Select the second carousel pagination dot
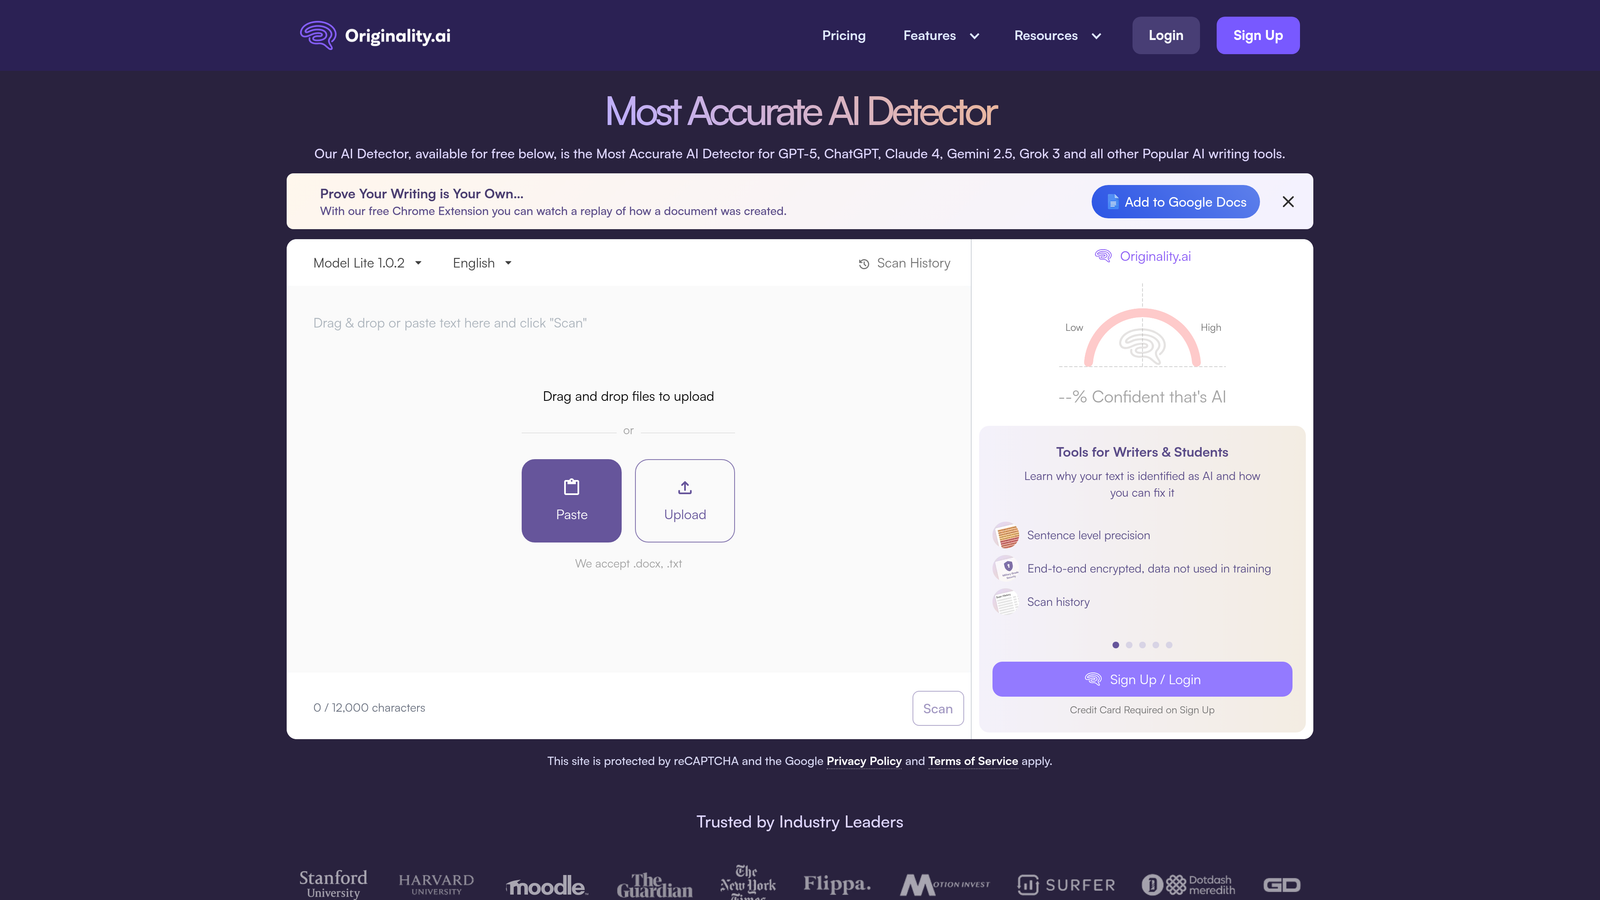Viewport: 1600px width, 900px height. point(1129,645)
